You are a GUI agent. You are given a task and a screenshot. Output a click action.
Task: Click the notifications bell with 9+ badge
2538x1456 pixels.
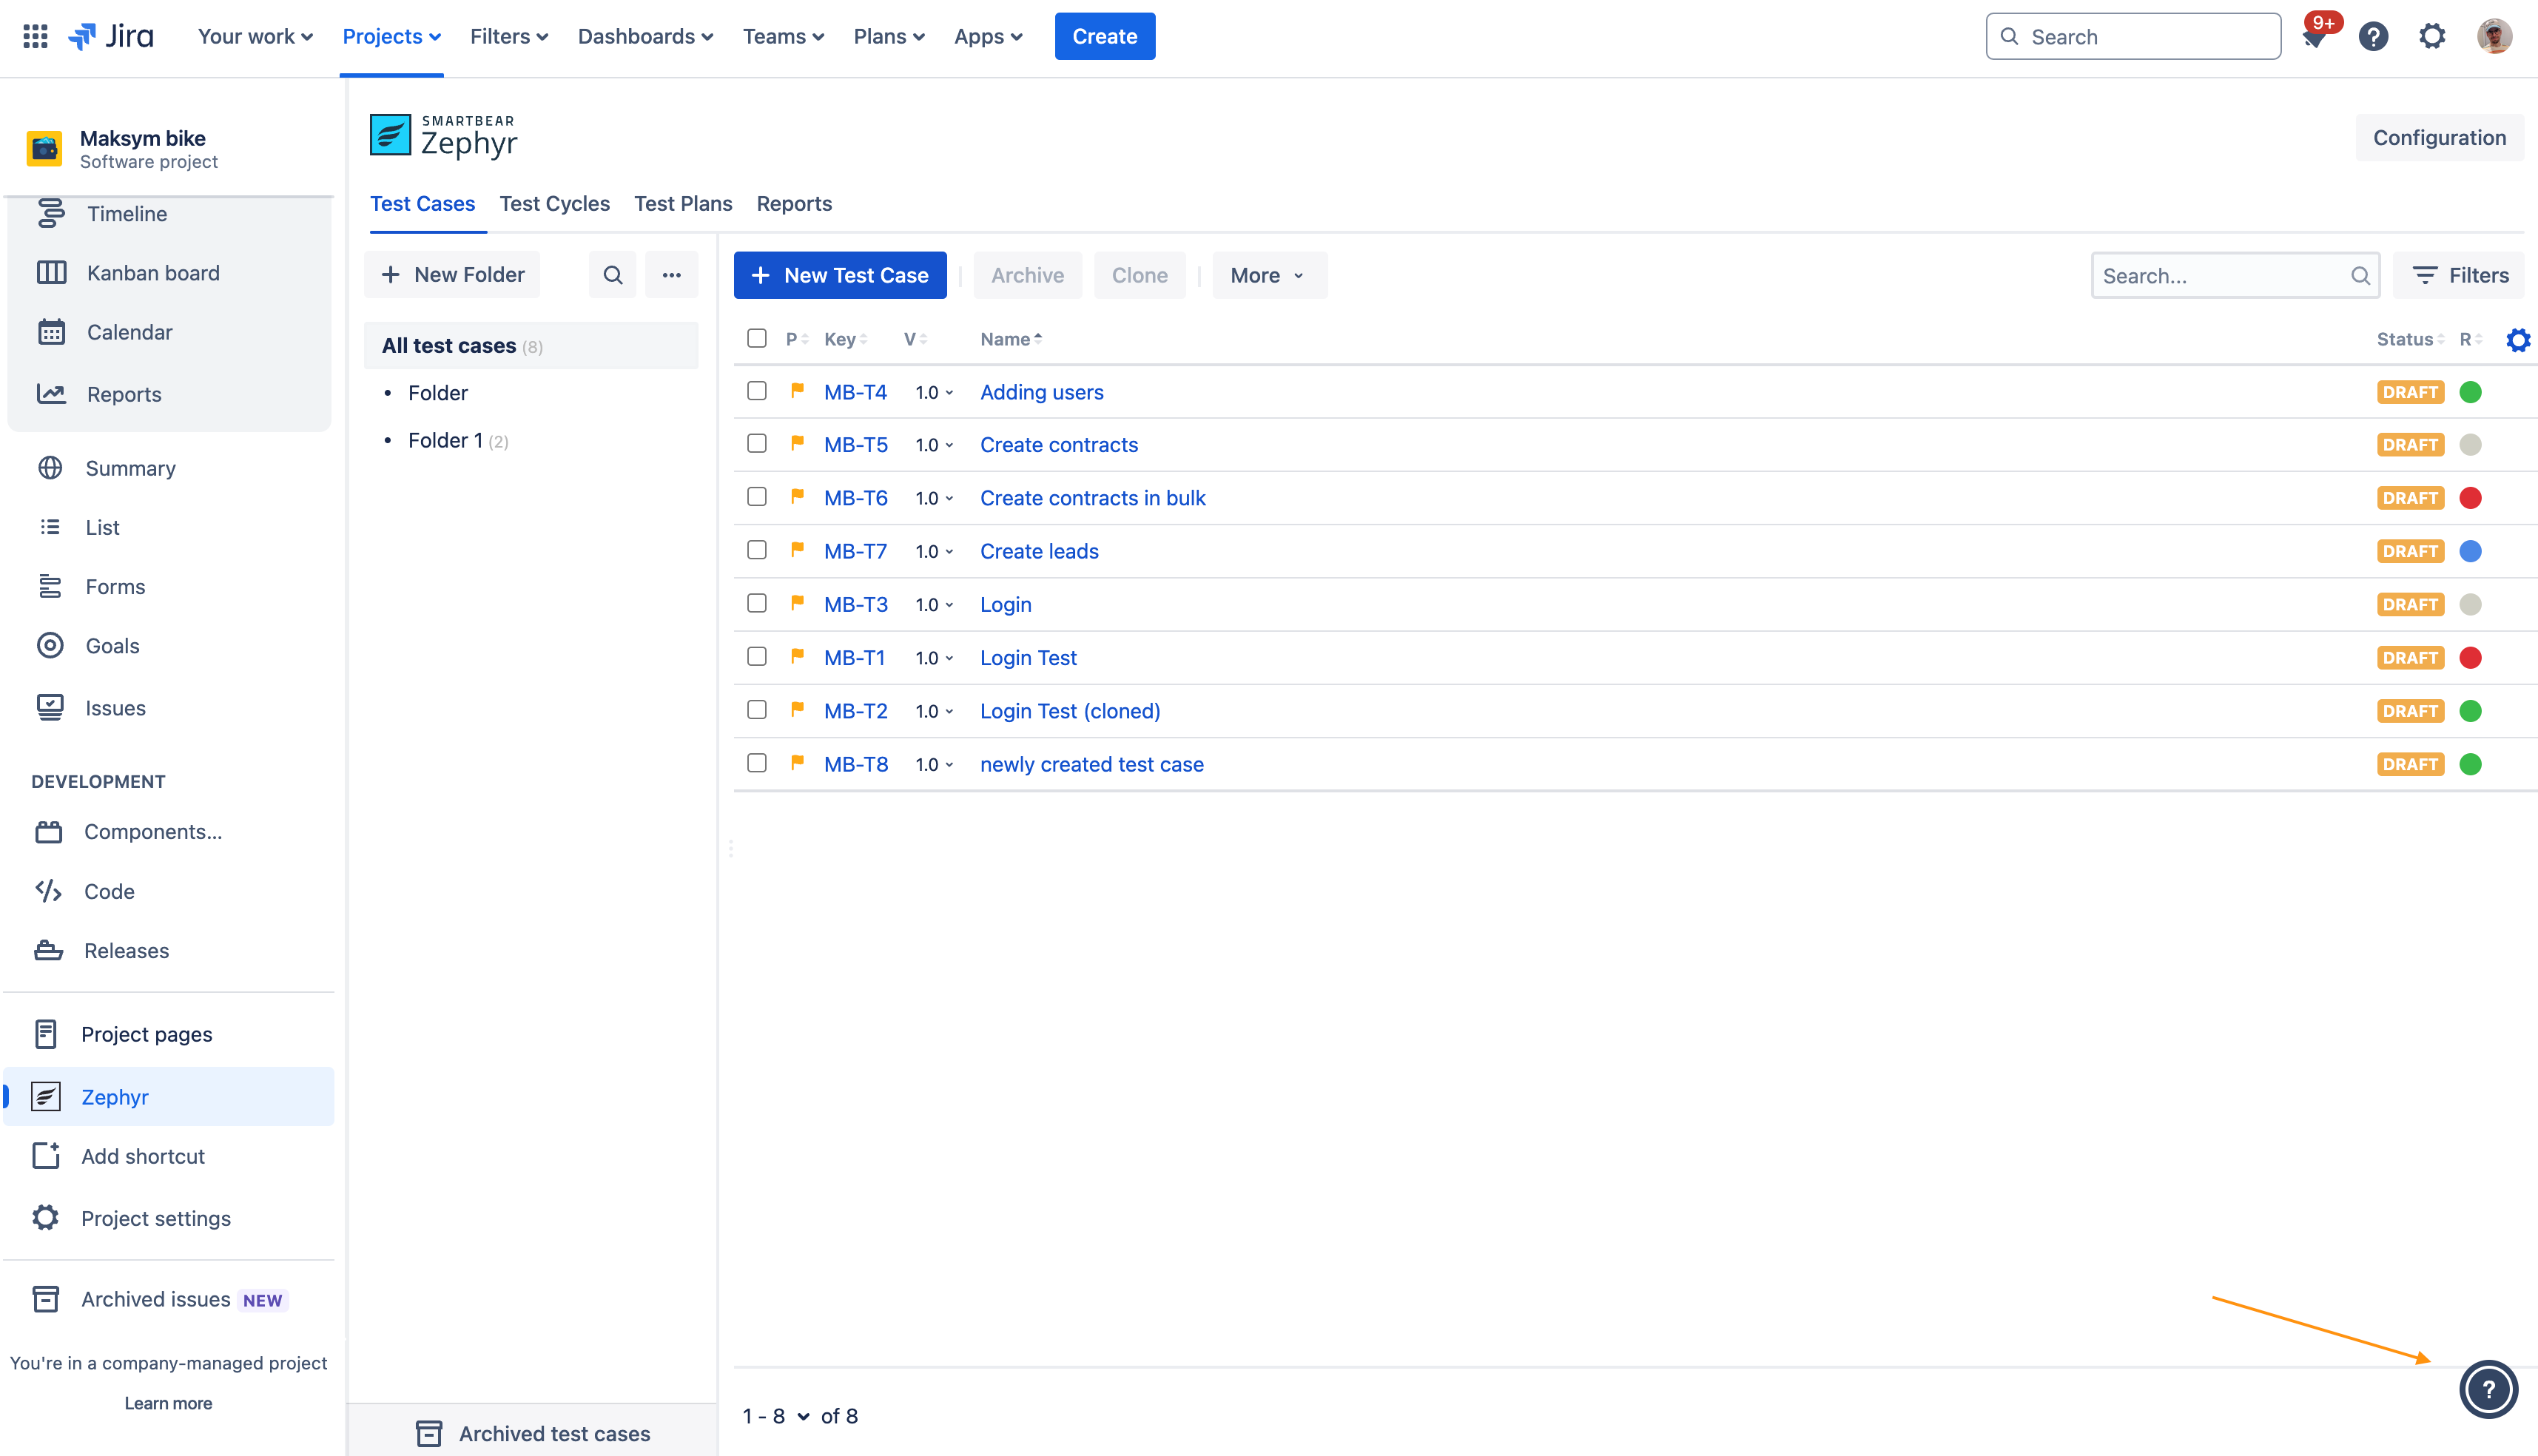click(2315, 37)
